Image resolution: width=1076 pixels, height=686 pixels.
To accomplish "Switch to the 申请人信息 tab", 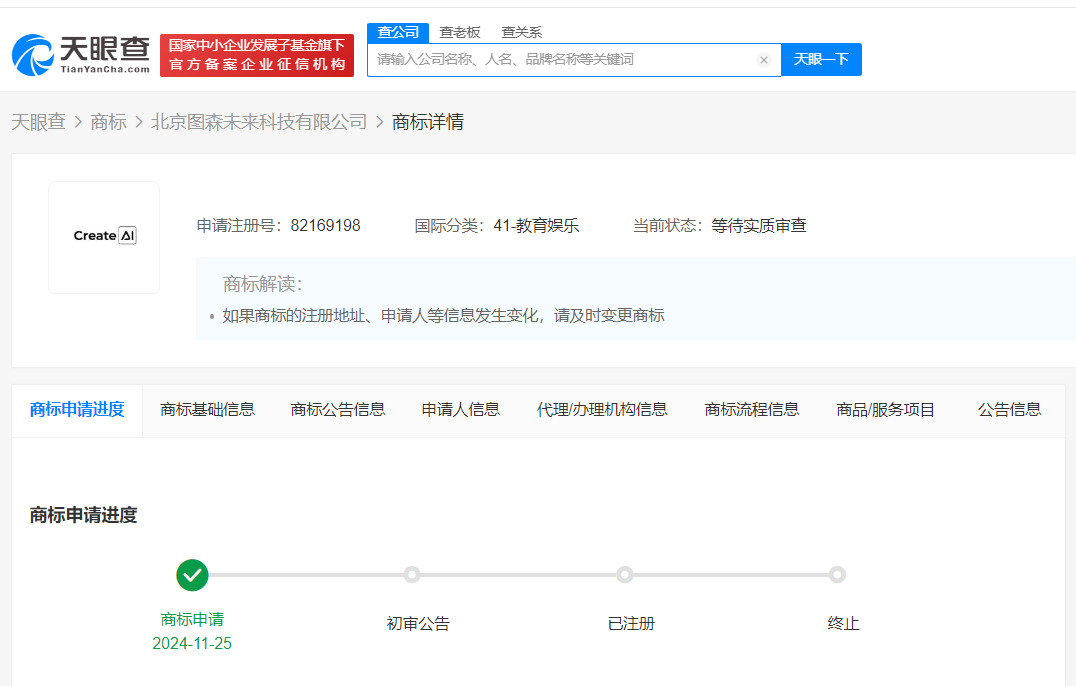I will tap(461, 410).
